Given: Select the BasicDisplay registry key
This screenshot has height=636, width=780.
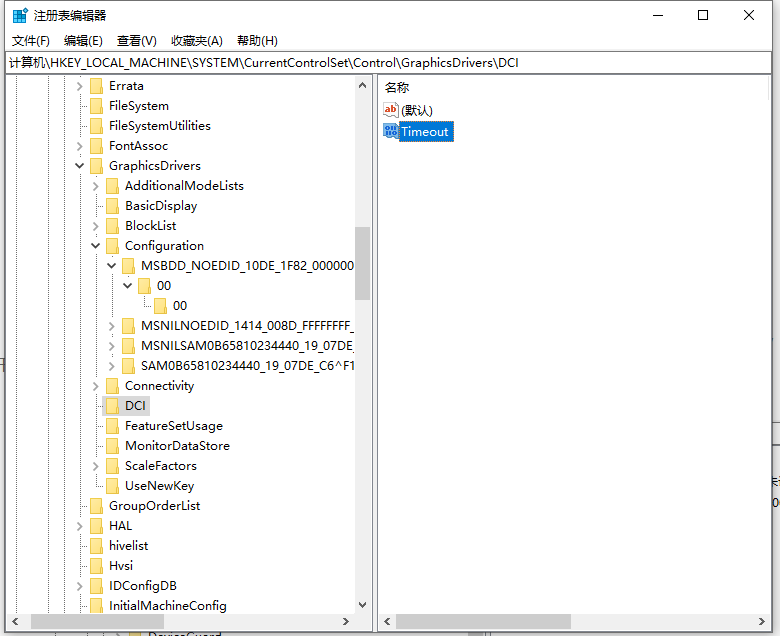Looking at the screenshot, I should click(160, 206).
